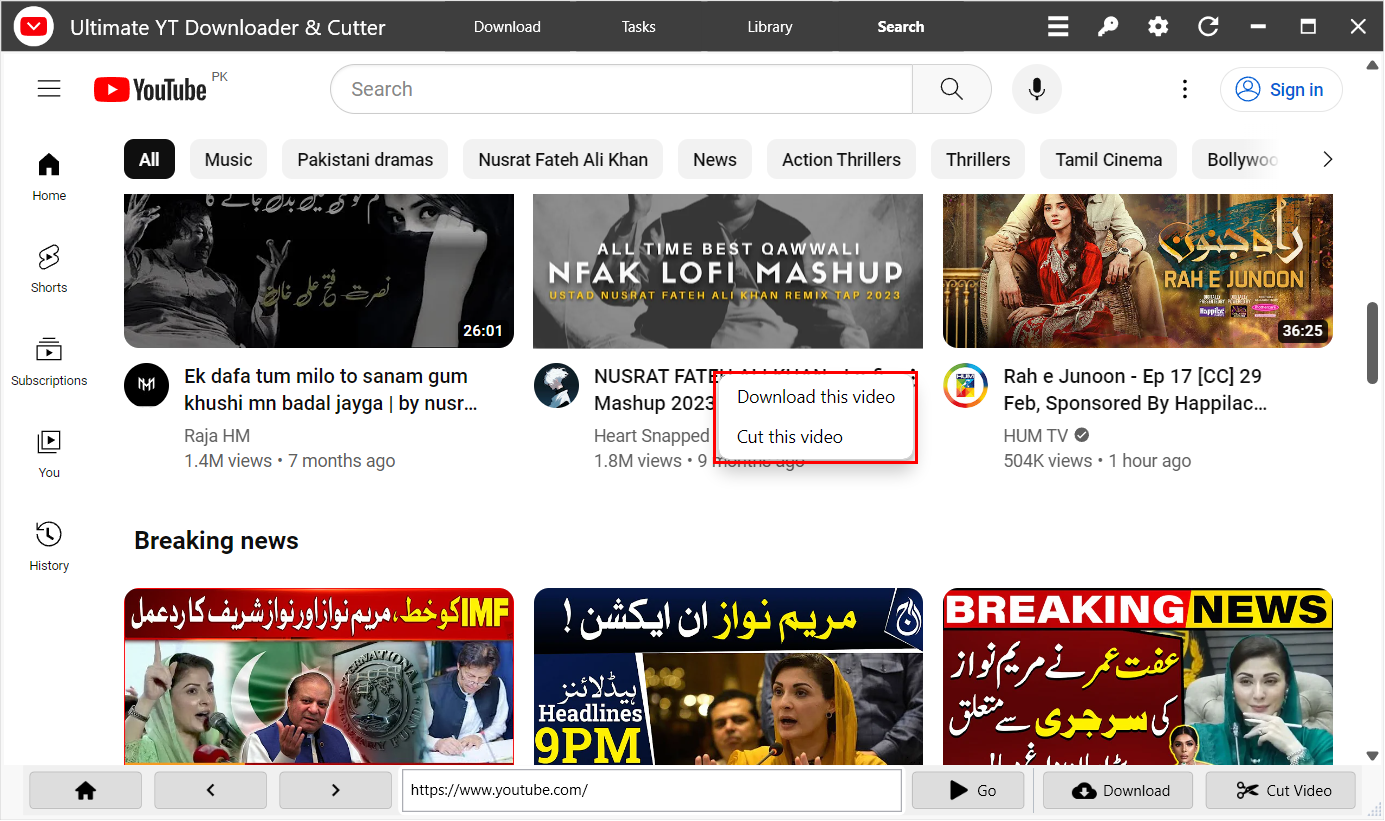The image size is (1385, 821).
Task: Go forward with the right arrow button
Action: point(335,790)
